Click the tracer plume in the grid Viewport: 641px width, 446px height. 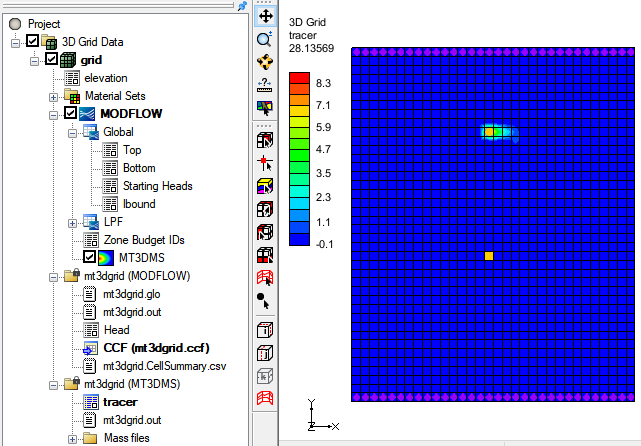coord(499,133)
